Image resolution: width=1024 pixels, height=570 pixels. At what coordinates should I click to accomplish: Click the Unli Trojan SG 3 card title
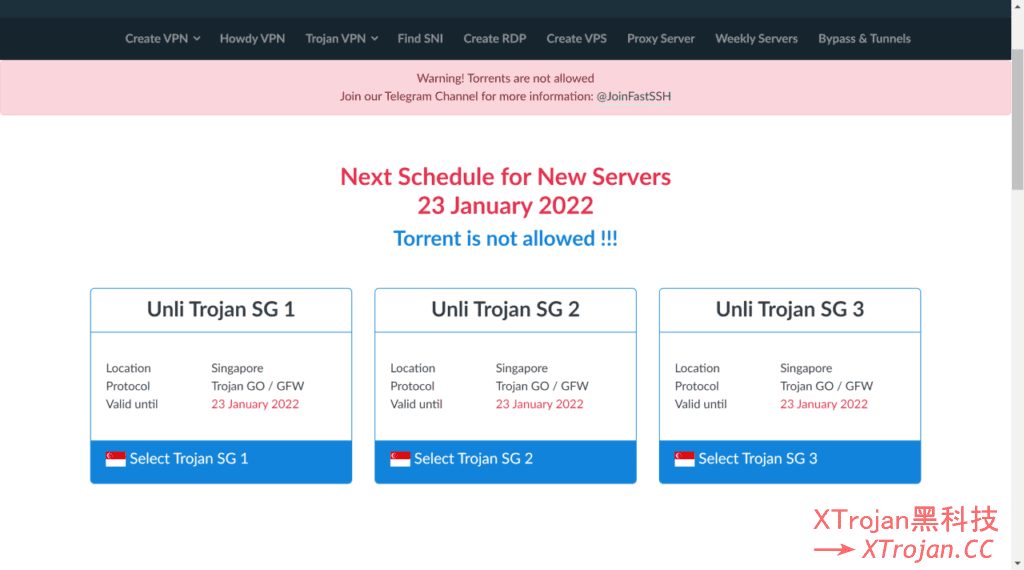coord(789,310)
